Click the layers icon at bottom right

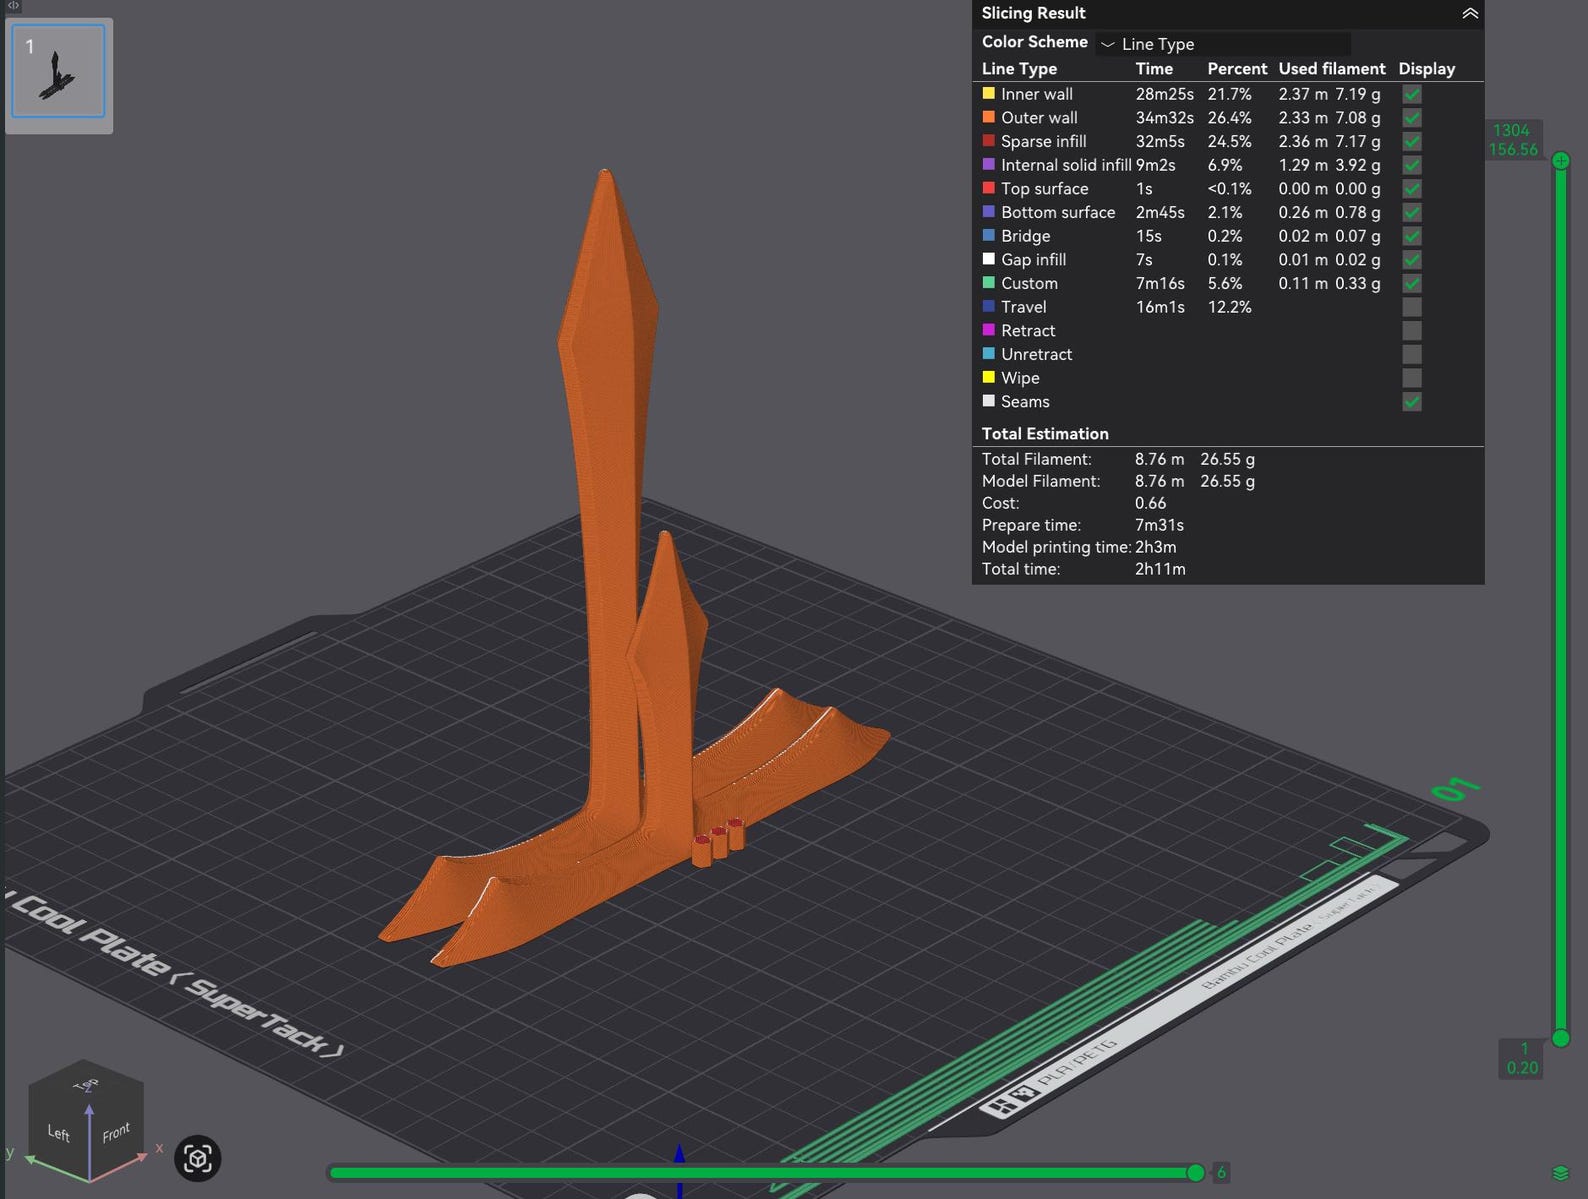(1560, 1172)
